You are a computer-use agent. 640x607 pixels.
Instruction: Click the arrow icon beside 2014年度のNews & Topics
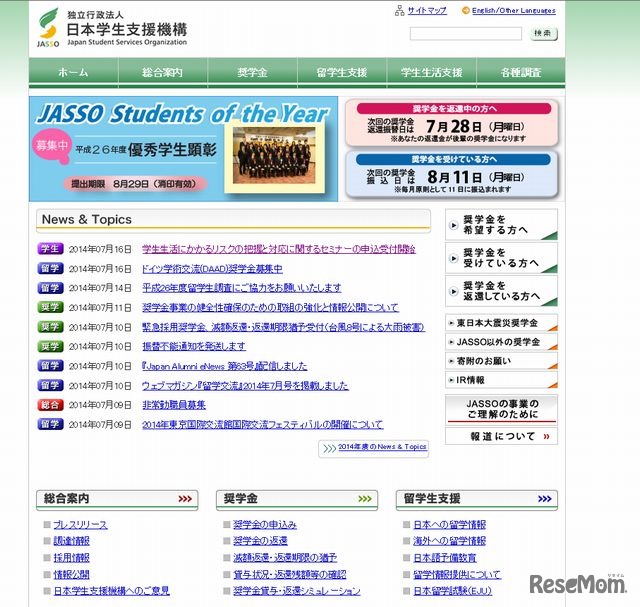point(329,449)
